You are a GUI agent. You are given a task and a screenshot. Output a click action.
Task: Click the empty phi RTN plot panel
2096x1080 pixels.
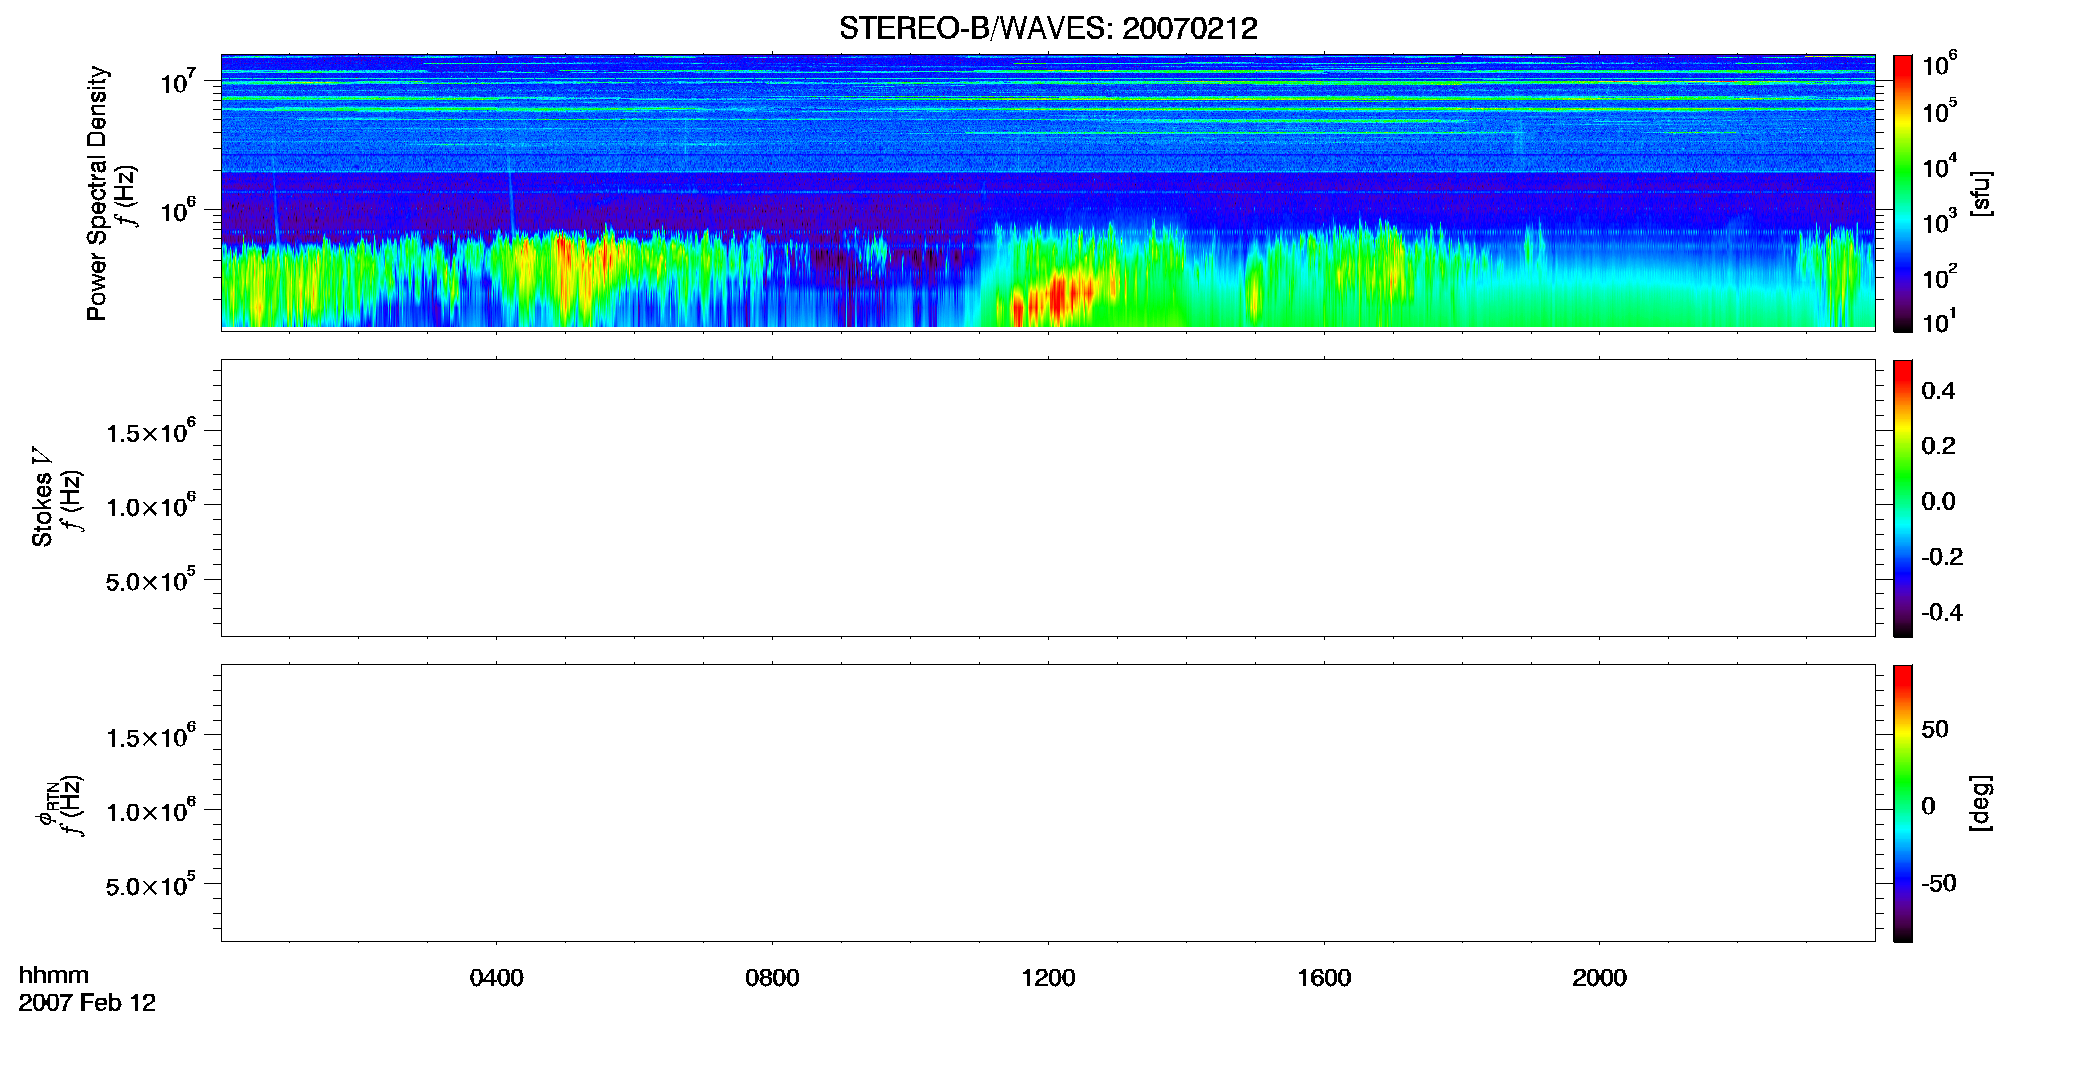(1048, 803)
